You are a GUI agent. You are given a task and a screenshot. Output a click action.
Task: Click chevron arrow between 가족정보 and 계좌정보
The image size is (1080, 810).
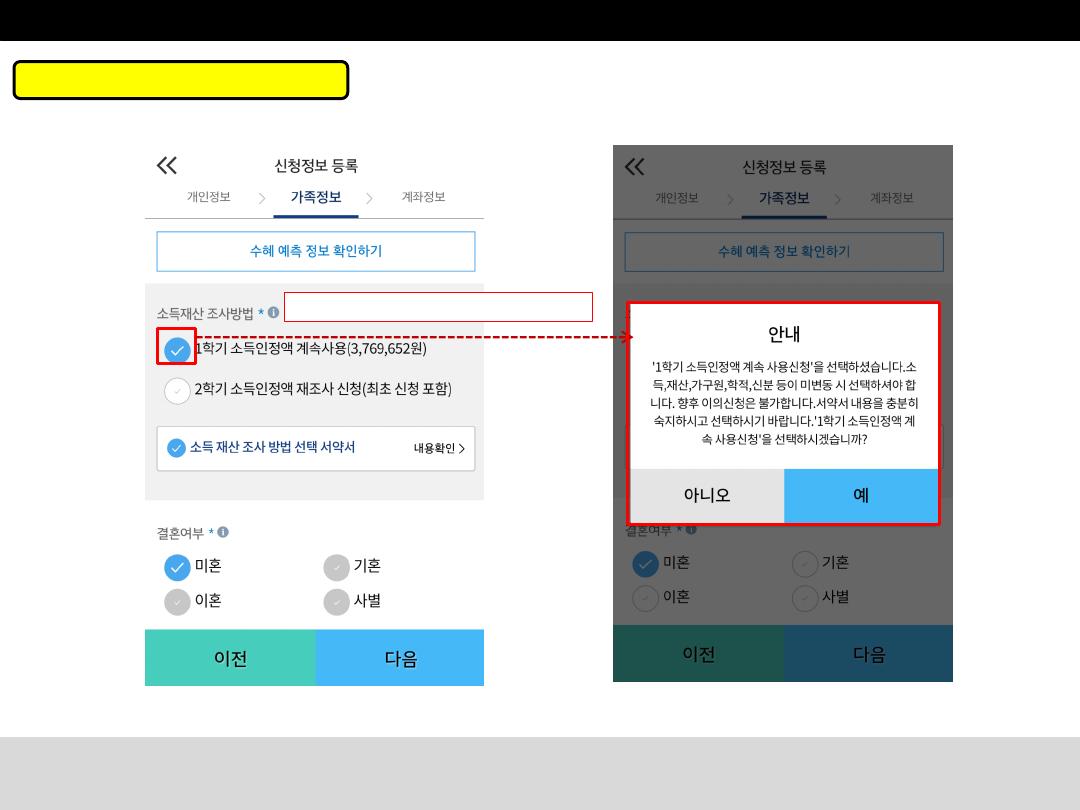(369, 198)
